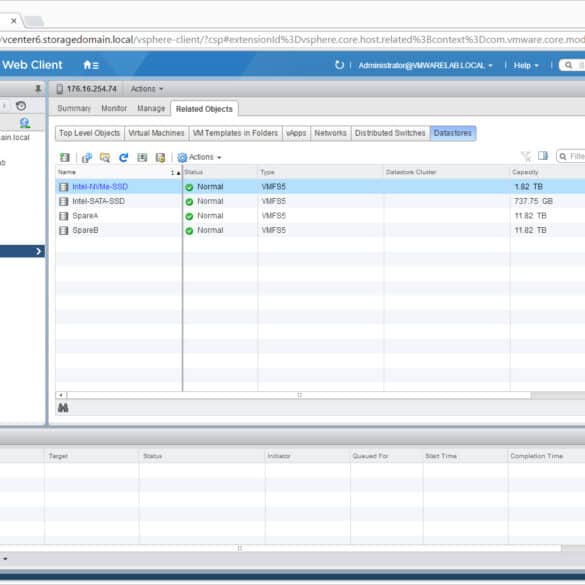Open the Administrator@VMWARELAB.LOCAL user menu
The width and height of the screenshot is (585, 585).
pyautogui.click(x=425, y=65)
